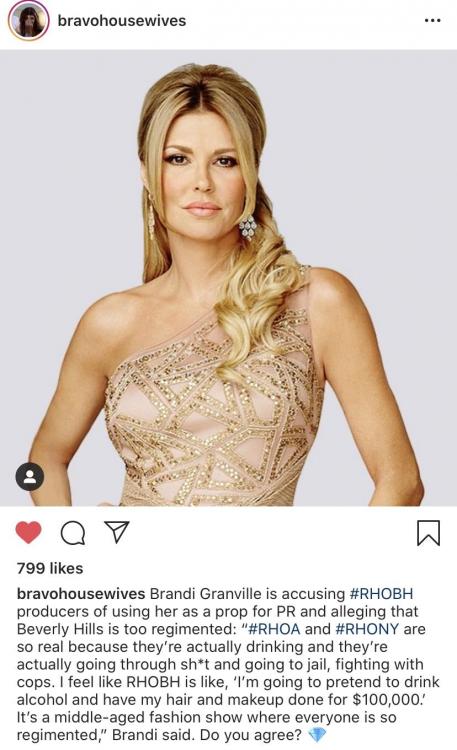Tap the woman's photo in the post

coord(228,278)
